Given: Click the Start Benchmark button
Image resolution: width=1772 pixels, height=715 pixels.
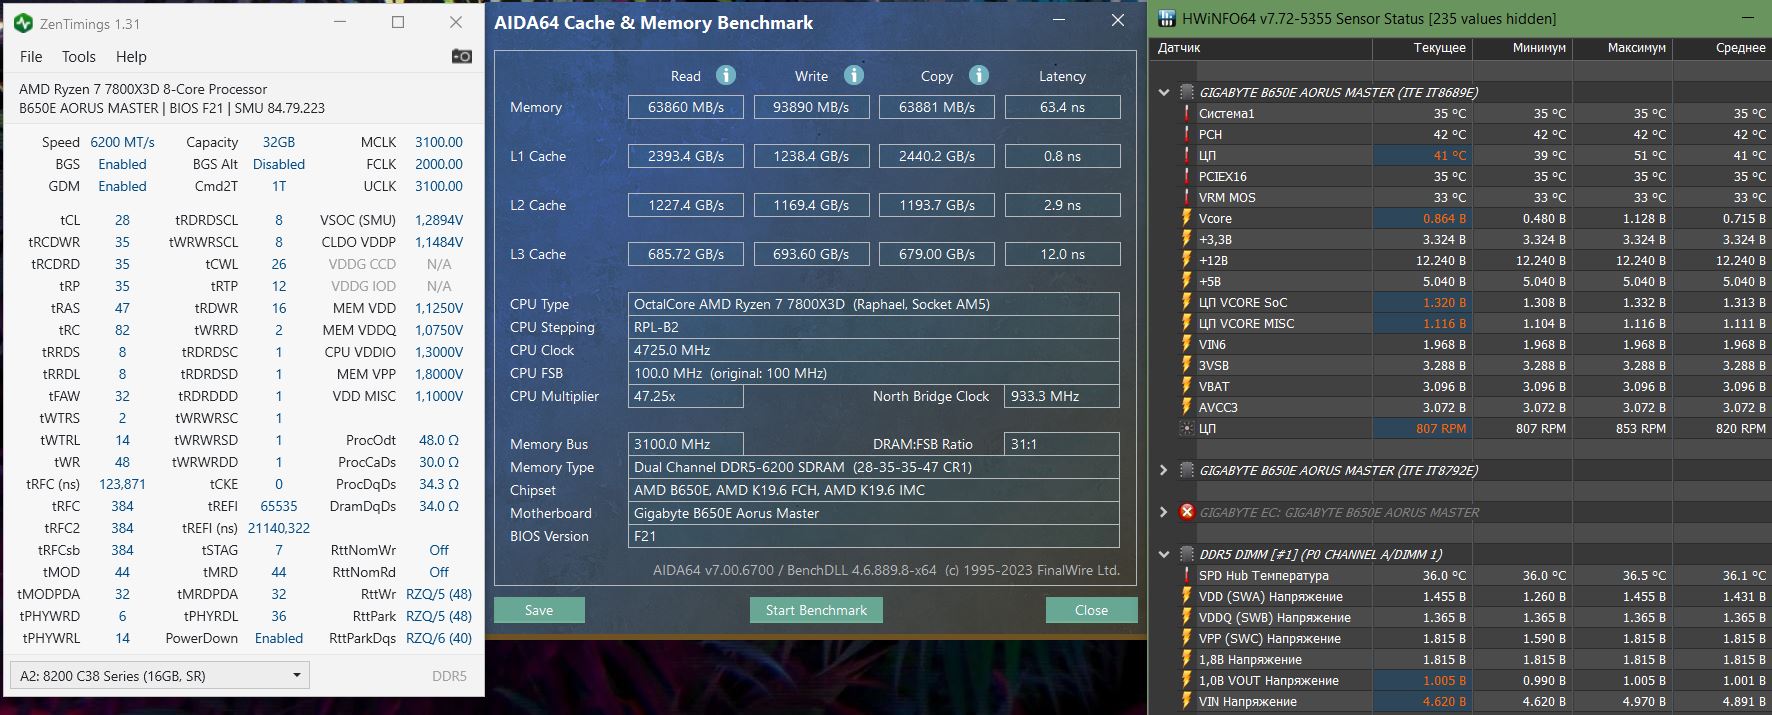Looking at the screenshot, I should pyautogui.click(x=816, y=610).
